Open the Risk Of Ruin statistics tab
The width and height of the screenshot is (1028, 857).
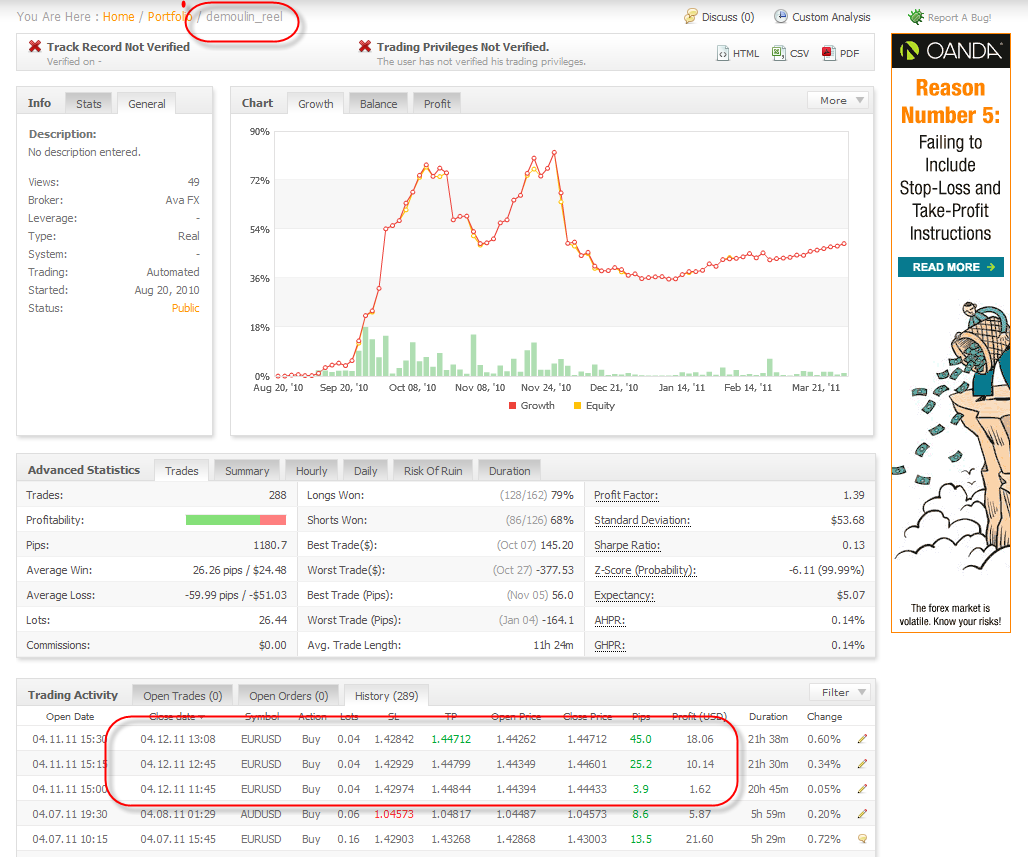point(432,471)
